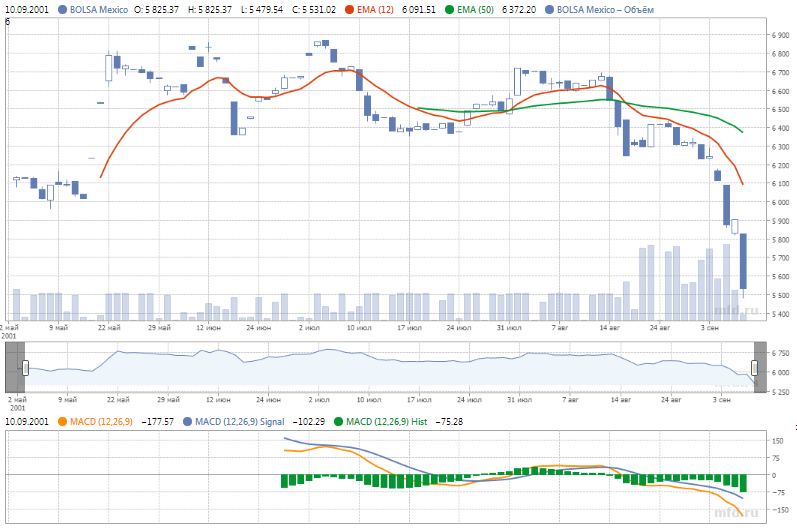This screenshot has height=530, width=797.
Task: Toggle the EMA (50) series label
Action: click(x=475, y=10)
